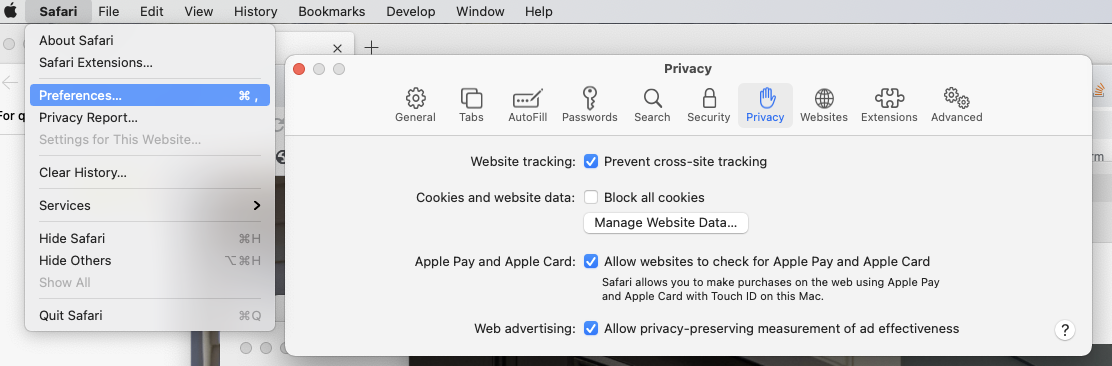Click the help question mark button
Viewport: 1112px width, 366px height.
click(1064, 330)
